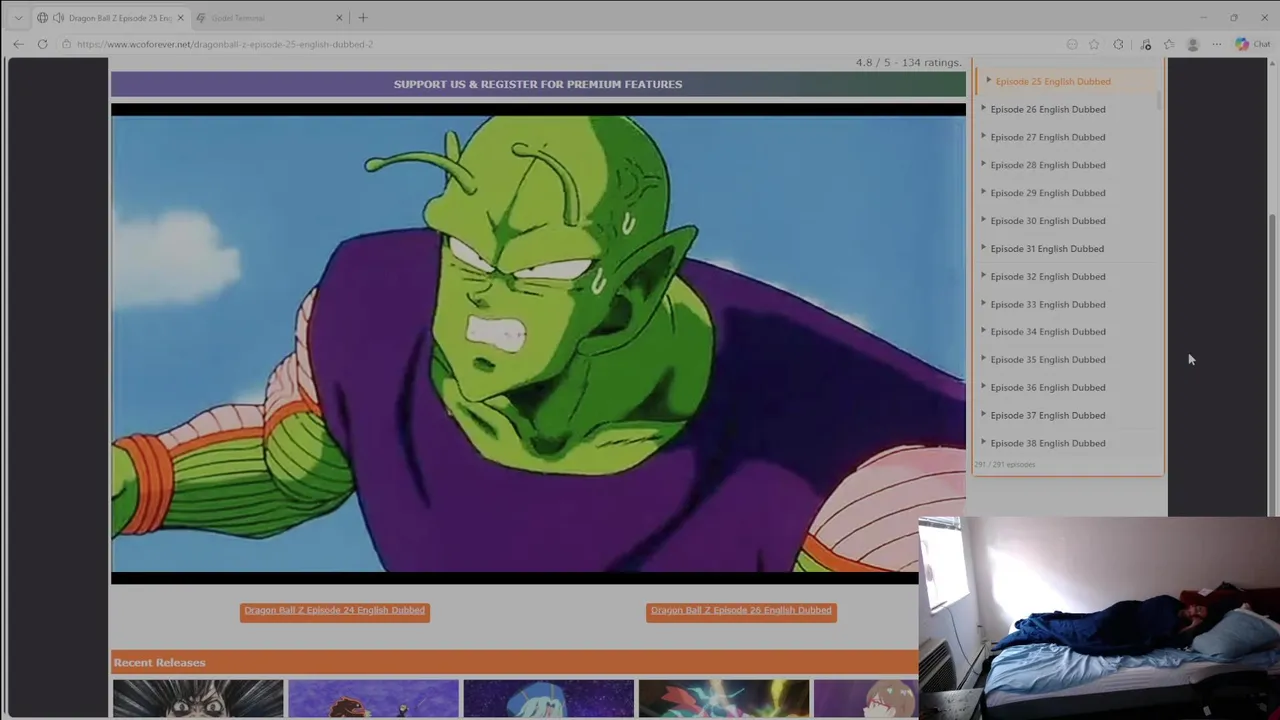This screenshot has width=1280, height=720.
Task: Open the media control music note icon
Action: 1145,44
